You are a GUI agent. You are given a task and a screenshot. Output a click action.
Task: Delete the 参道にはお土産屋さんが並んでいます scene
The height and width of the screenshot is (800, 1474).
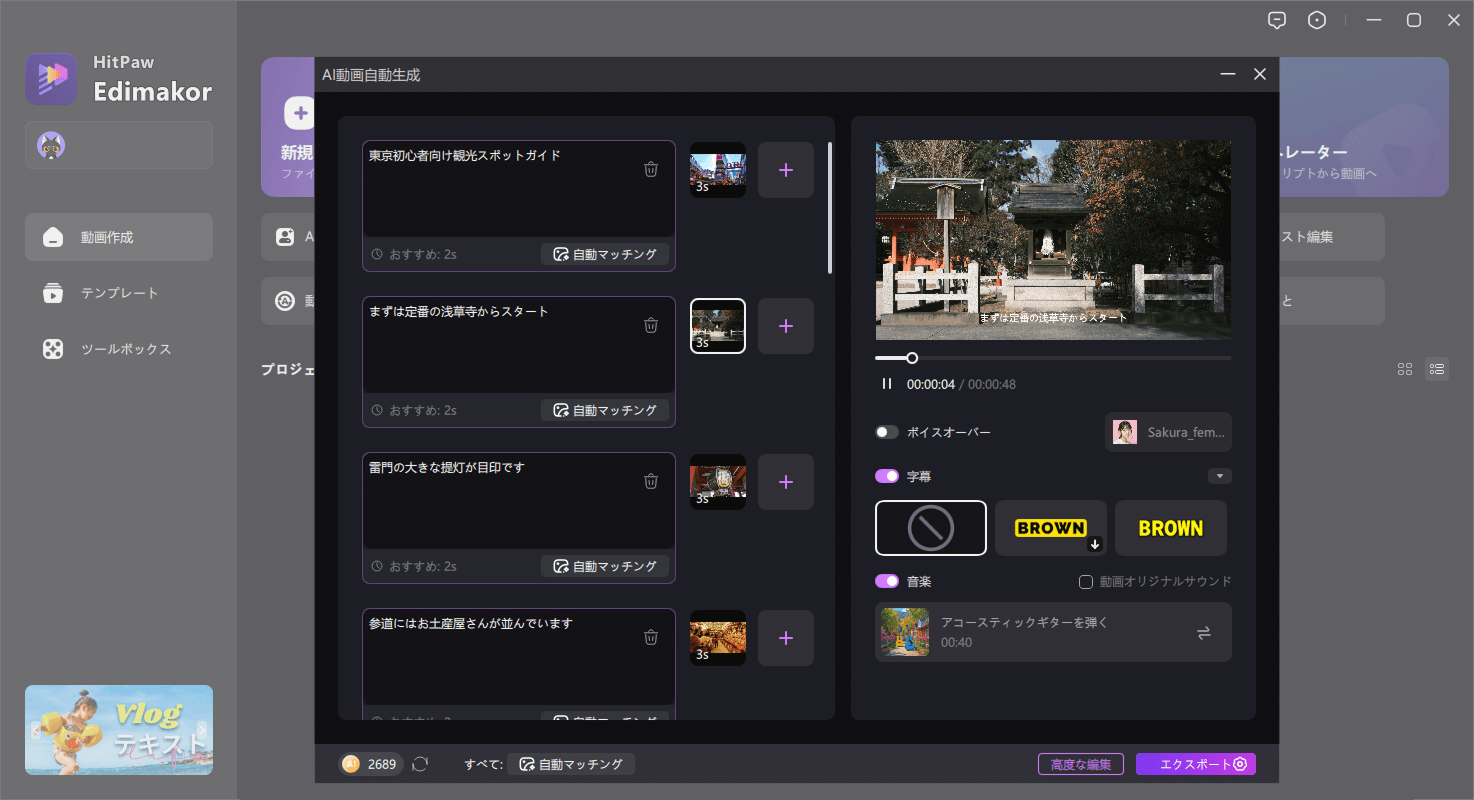click(651, 637)
